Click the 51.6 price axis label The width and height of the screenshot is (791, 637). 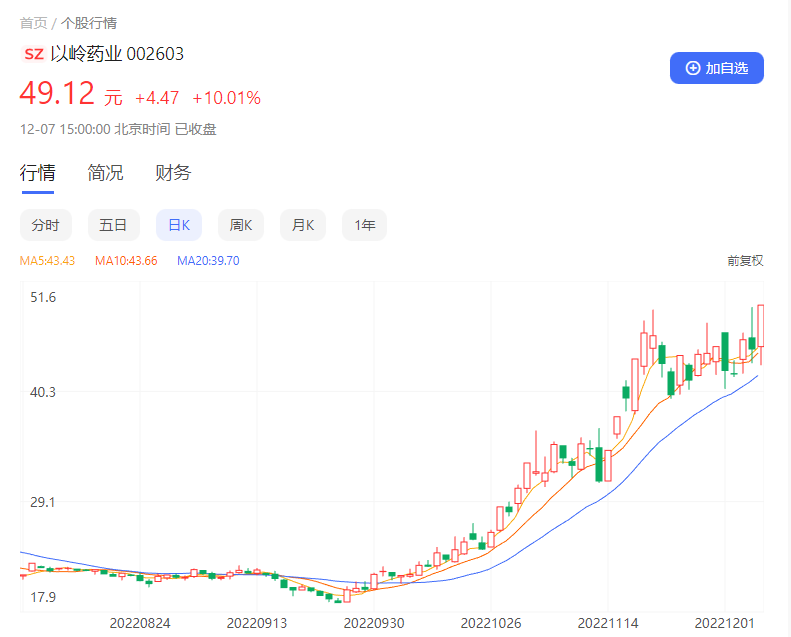43,297
